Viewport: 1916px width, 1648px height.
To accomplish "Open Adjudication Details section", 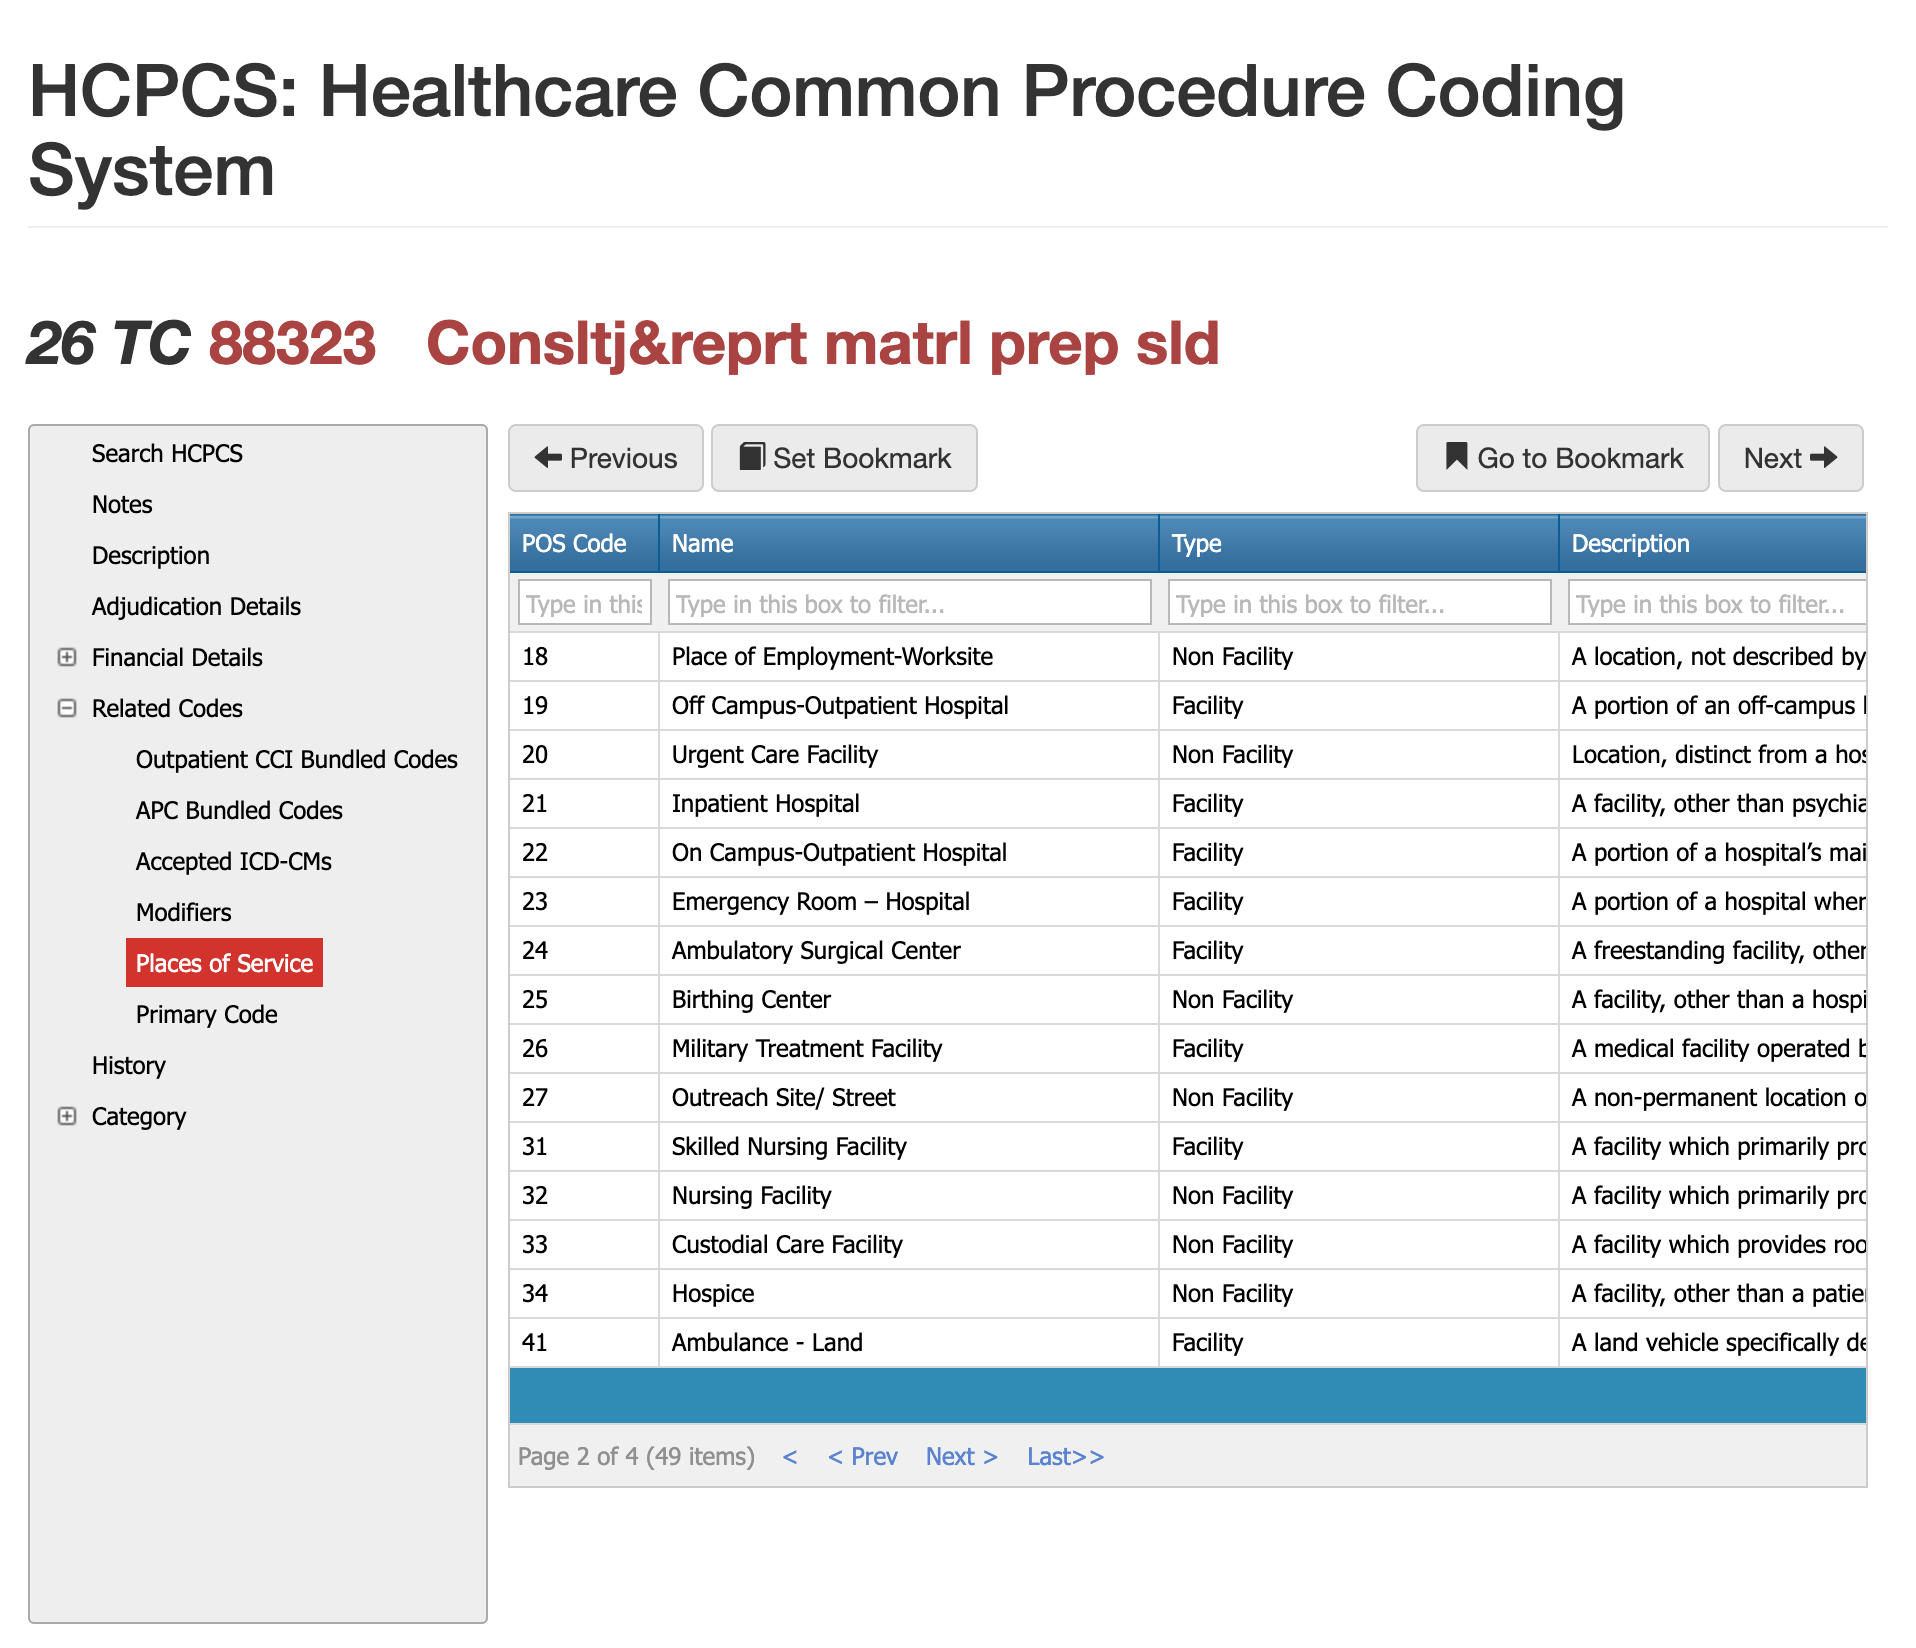I will [x=196, y=606].
